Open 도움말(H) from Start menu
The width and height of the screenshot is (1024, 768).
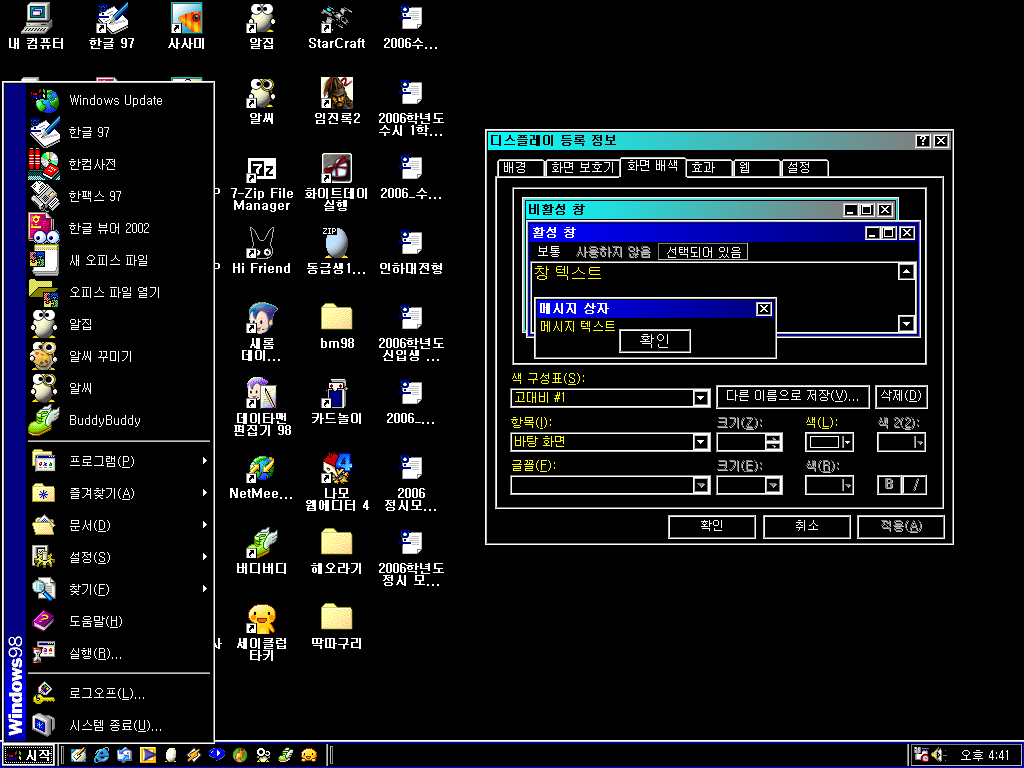coord(120,621)
